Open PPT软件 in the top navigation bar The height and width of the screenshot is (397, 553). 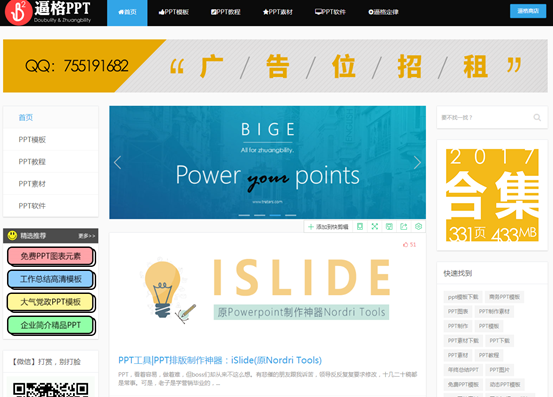pyautogui.click(x=330, y=12)
